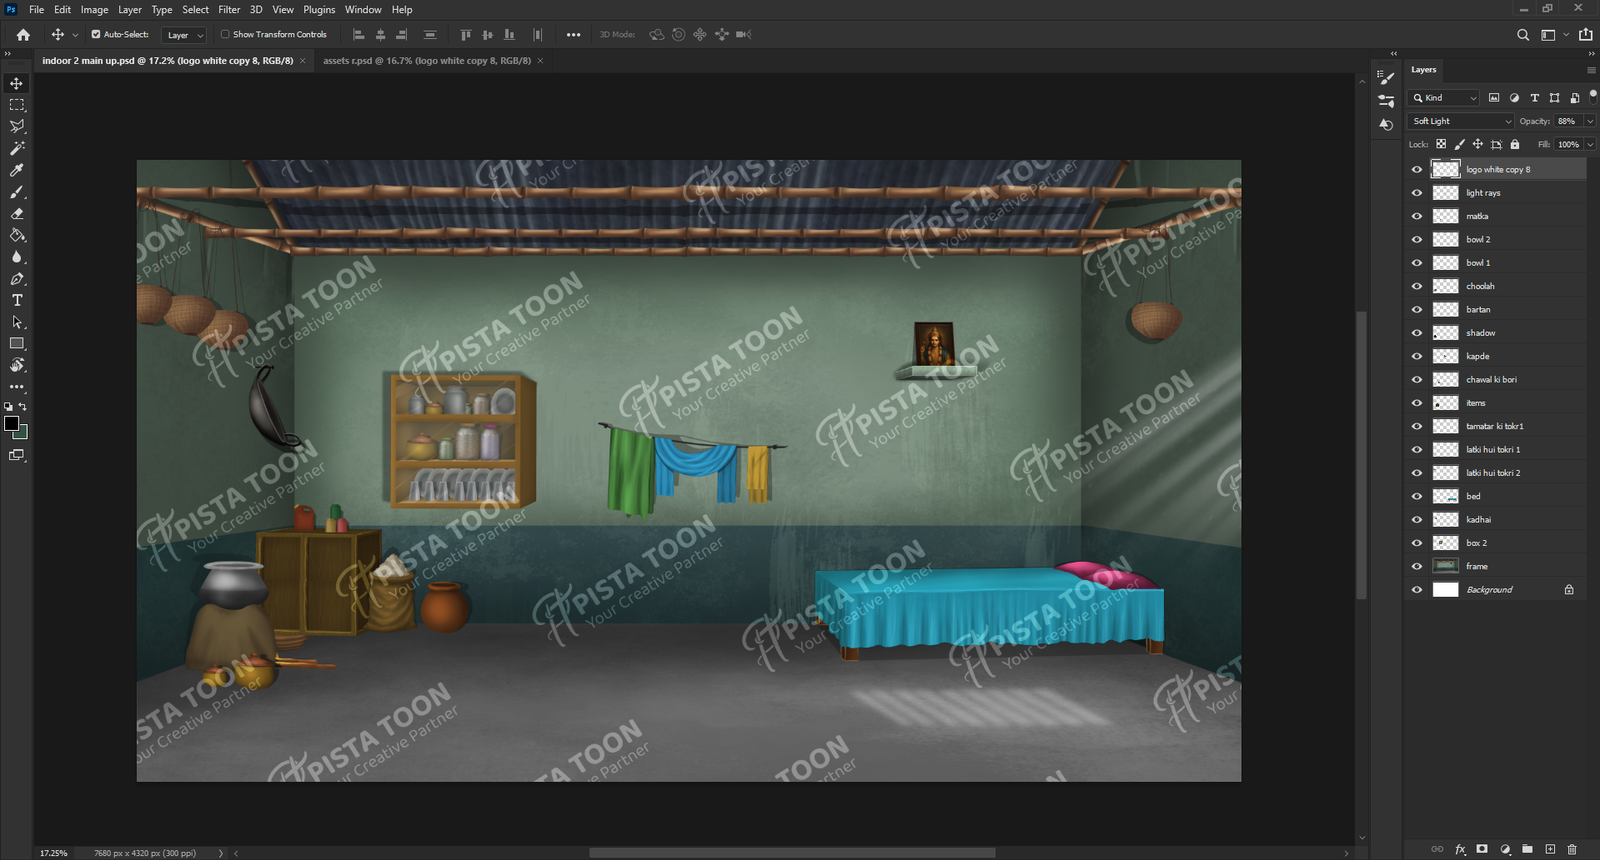Toggle visibility of the bed layer
This screenshot has width=1600, height=860.
pos(1416,496)
